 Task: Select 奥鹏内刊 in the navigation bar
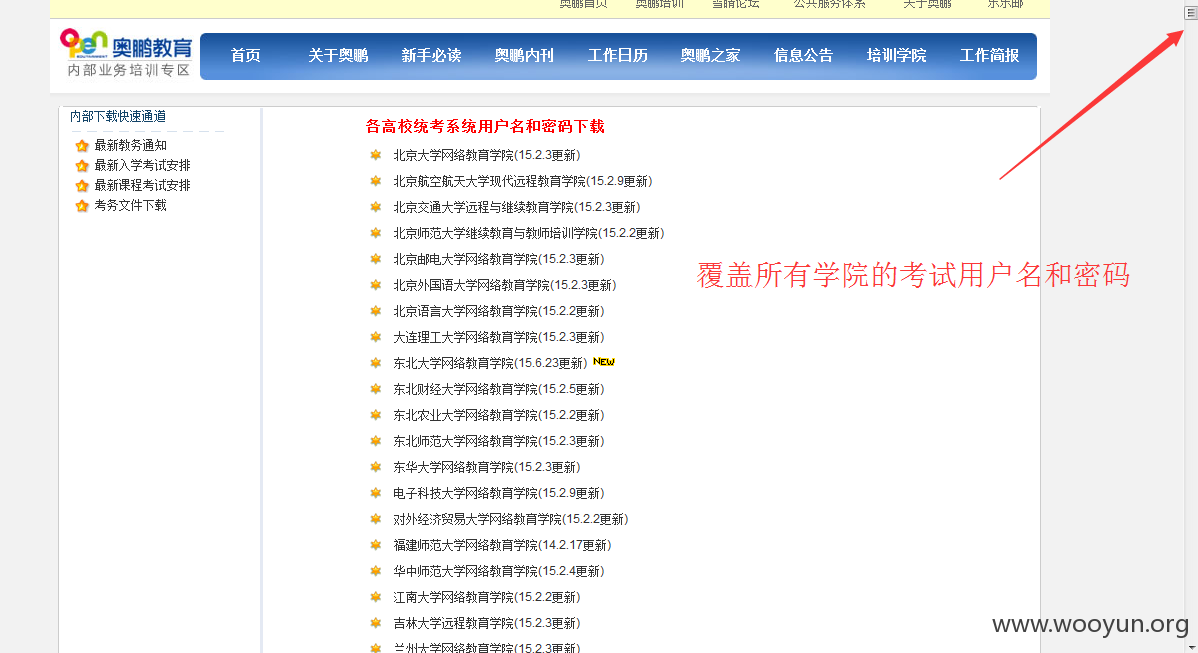[524, 56]
